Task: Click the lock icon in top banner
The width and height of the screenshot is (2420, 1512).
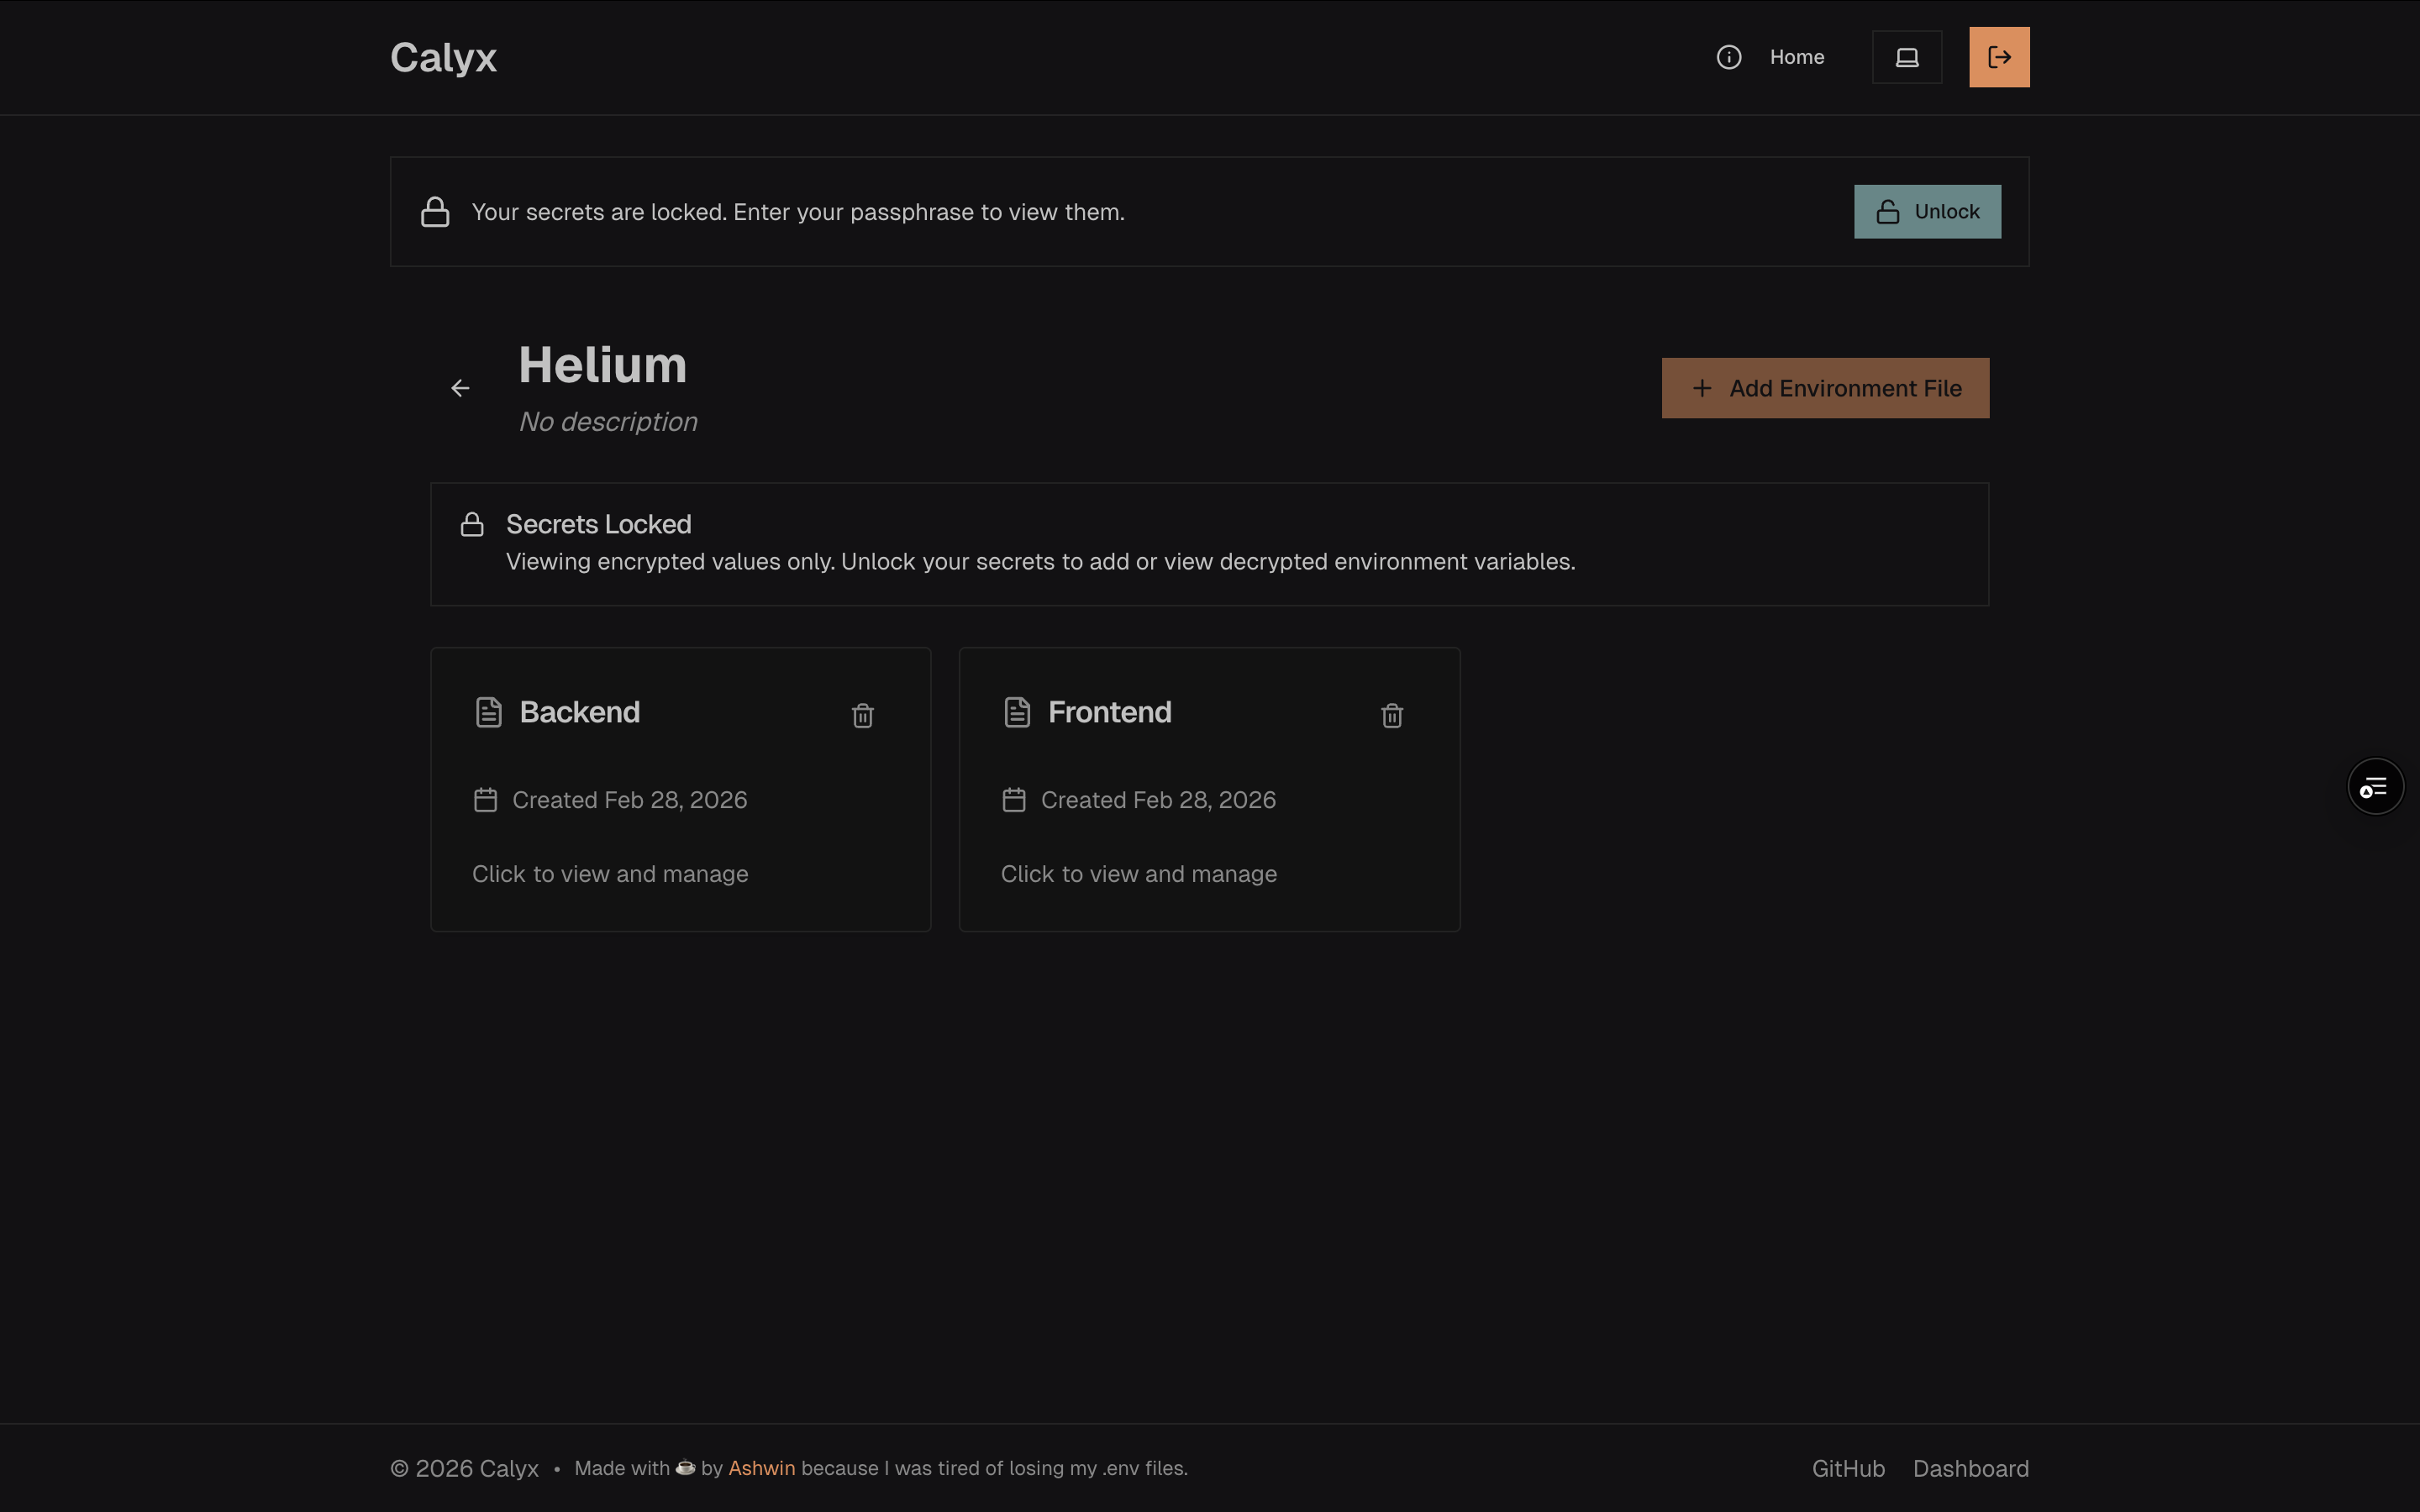Action: (x=435, y=212)
